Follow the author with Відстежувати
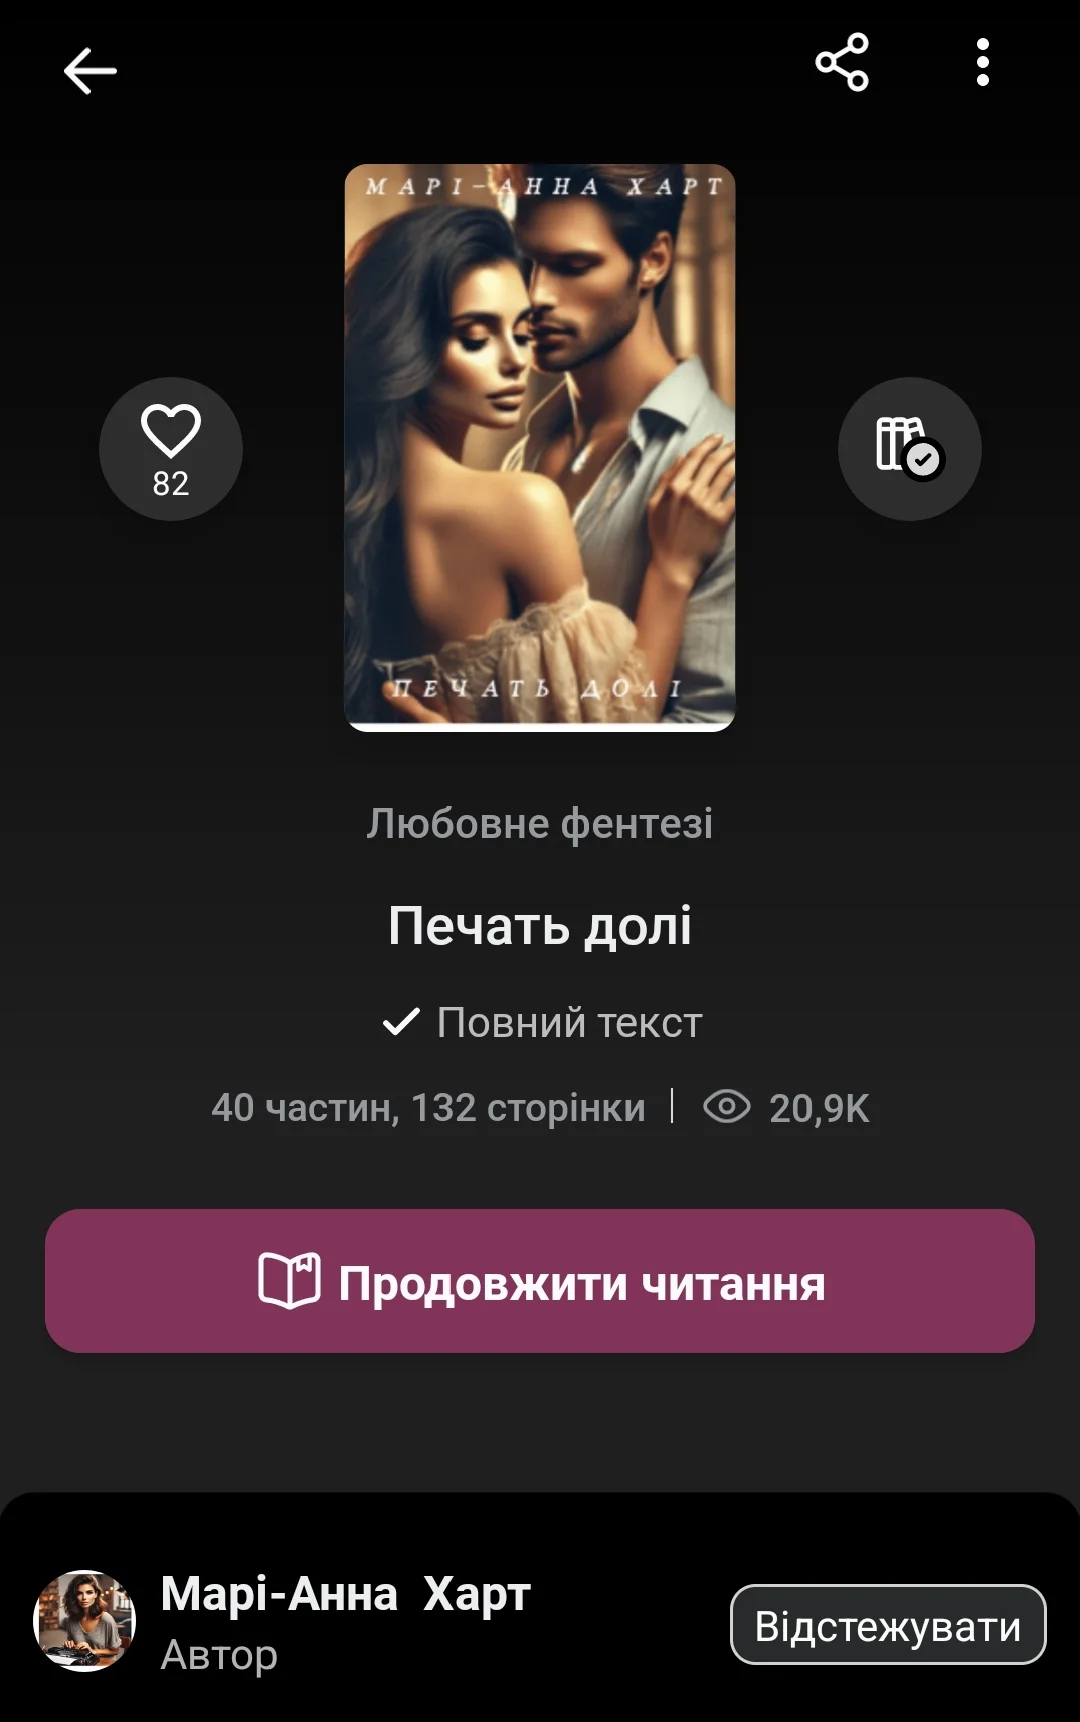This screenshot has height=1722, width=1080. click(x=888, y=1625)
